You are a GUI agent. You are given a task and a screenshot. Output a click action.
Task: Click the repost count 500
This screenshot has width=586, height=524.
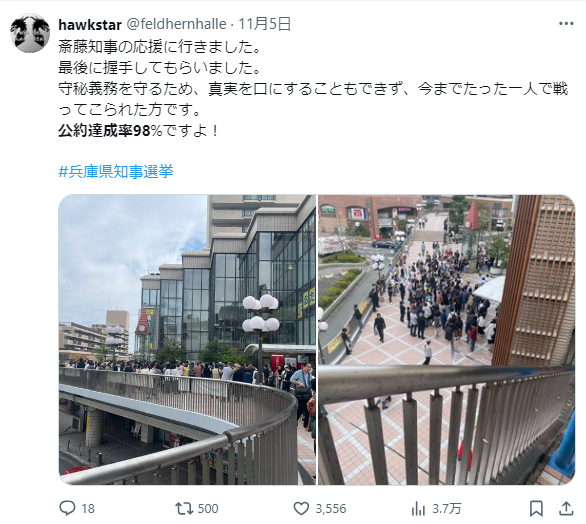click(208, 509)
